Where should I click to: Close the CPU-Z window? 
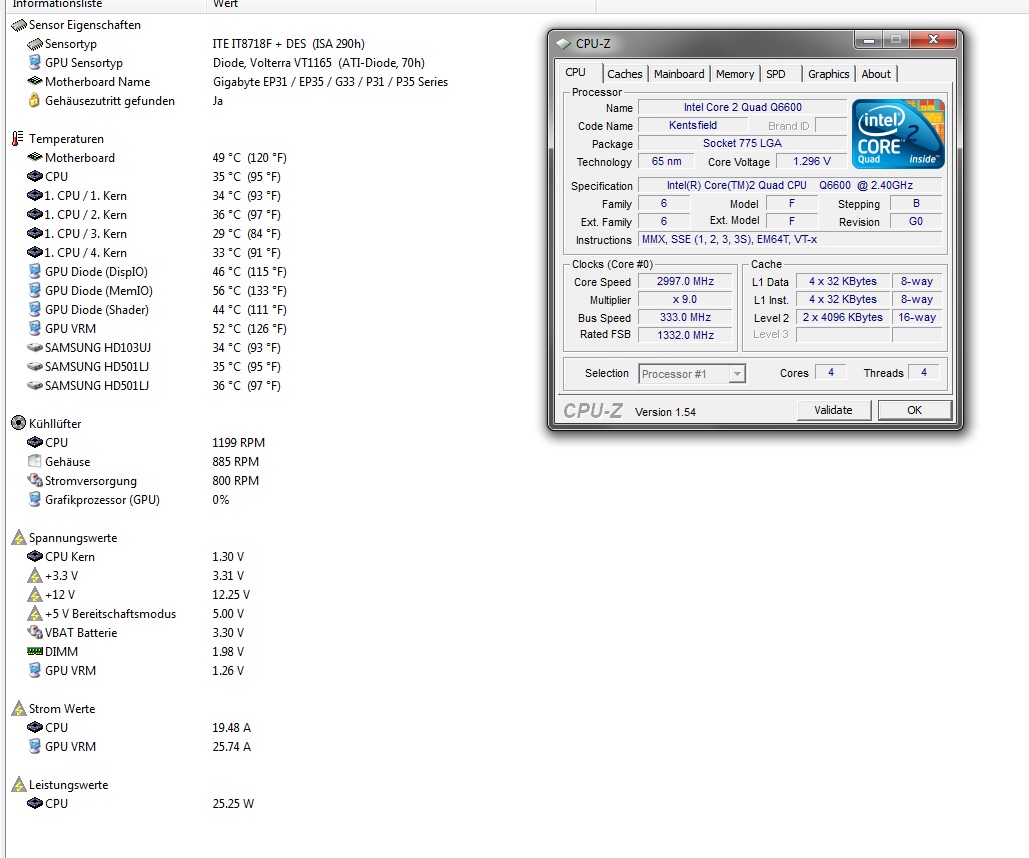[933, 40]
